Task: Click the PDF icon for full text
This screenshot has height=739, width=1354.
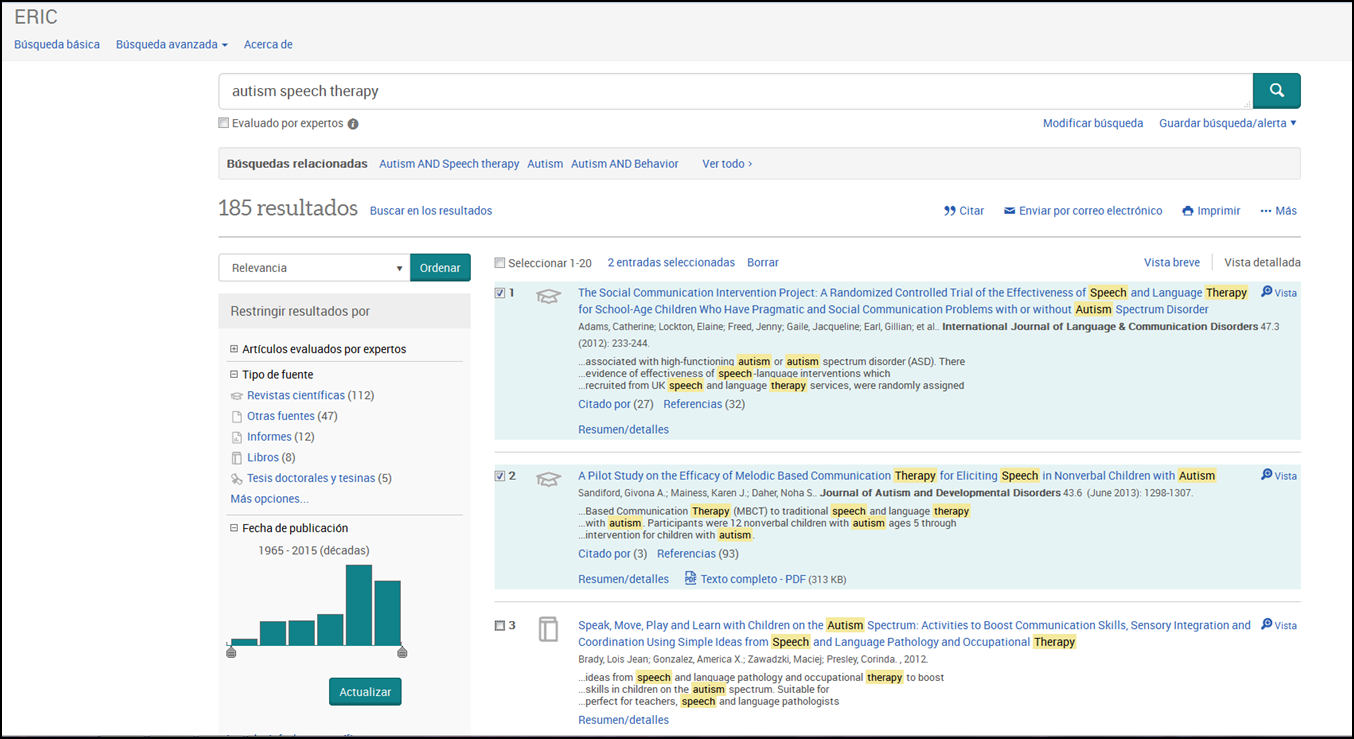Action: 690,578
